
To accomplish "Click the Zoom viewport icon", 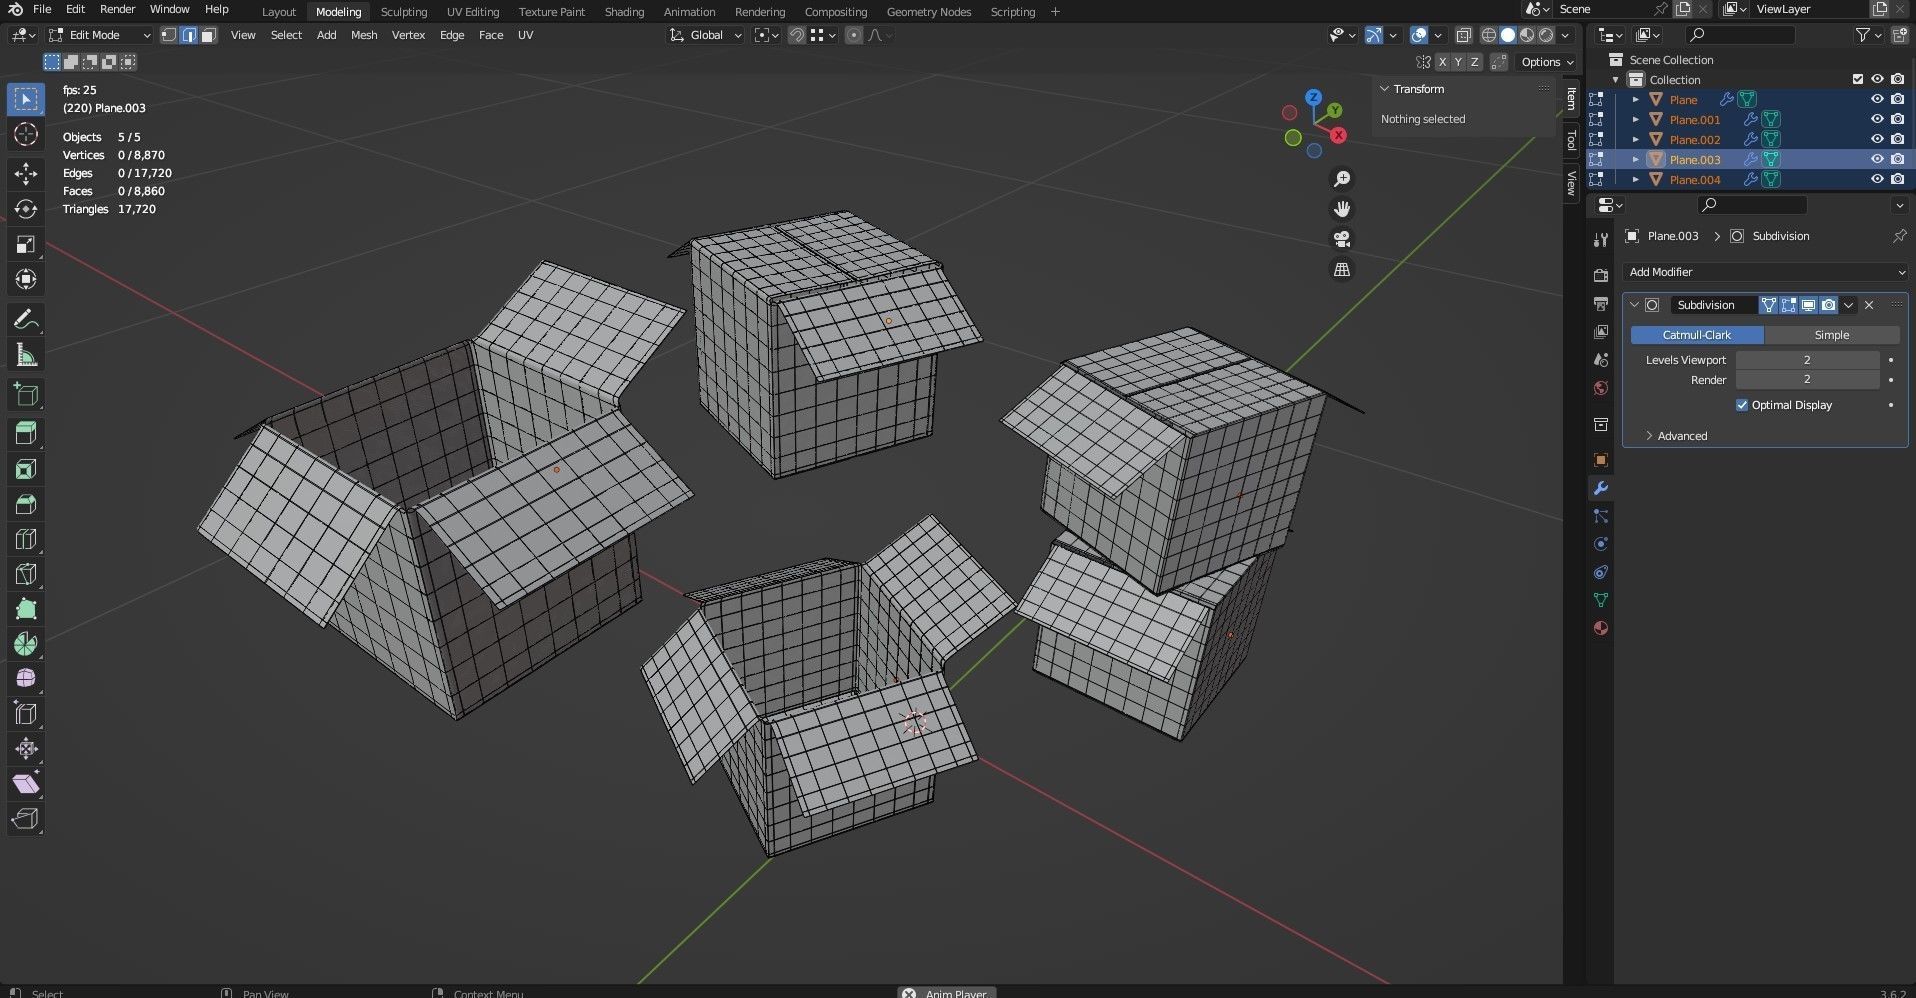I will (x=1342, y=179).
